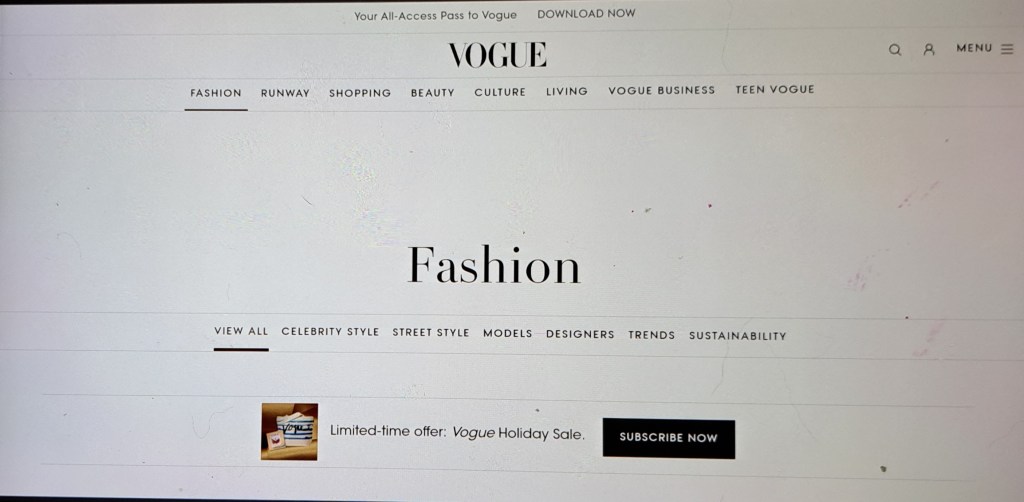The height and width of the screenshot is (502, 1024).
Task: Click the VOGUE logo
Action: (497, 55)
